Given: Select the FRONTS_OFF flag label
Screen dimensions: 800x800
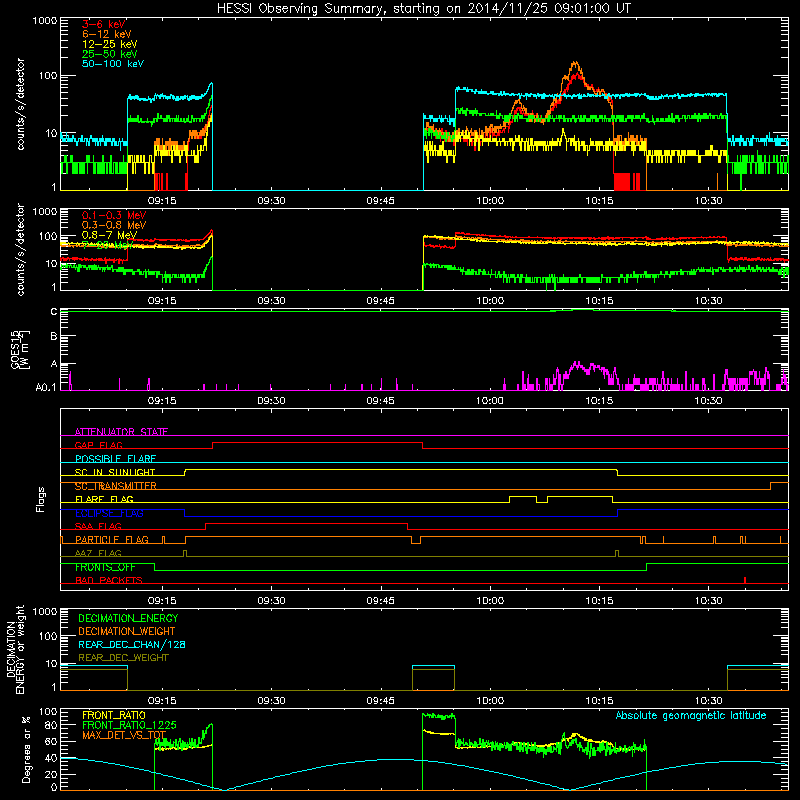Looking at the screenshot, I should point(105,567).
